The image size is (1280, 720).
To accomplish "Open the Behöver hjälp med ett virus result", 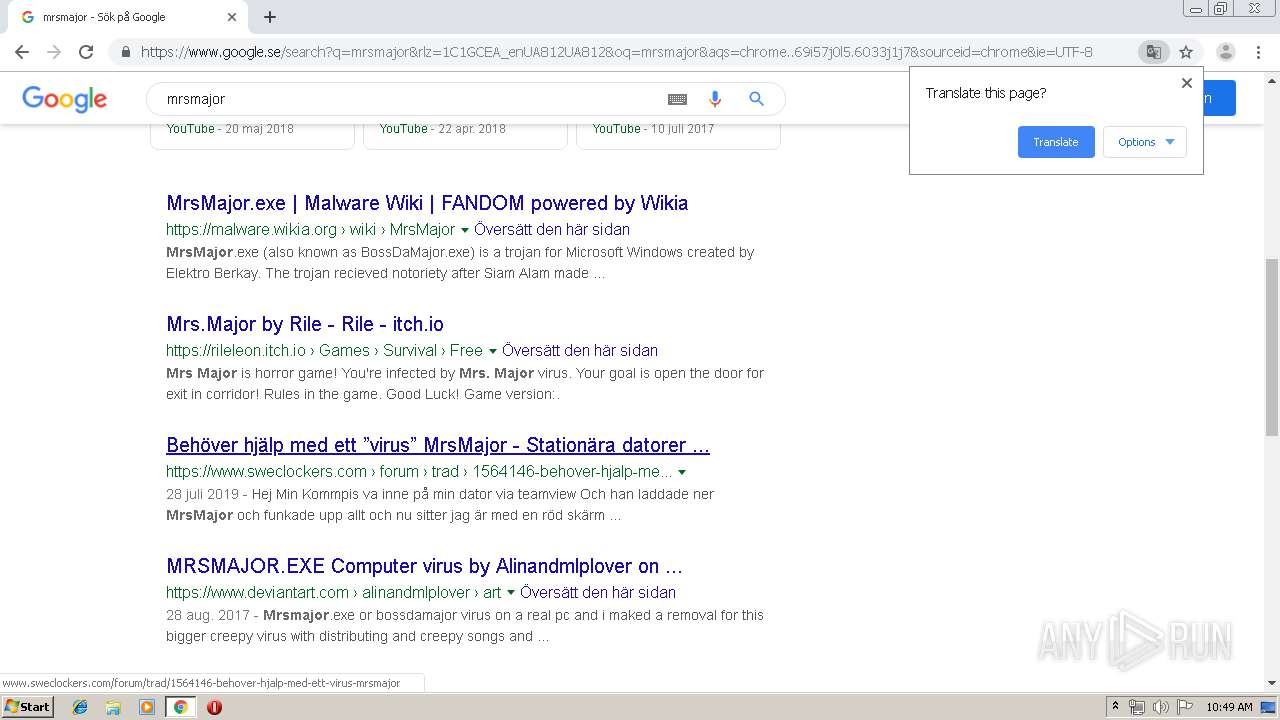I will pos(438,445).
